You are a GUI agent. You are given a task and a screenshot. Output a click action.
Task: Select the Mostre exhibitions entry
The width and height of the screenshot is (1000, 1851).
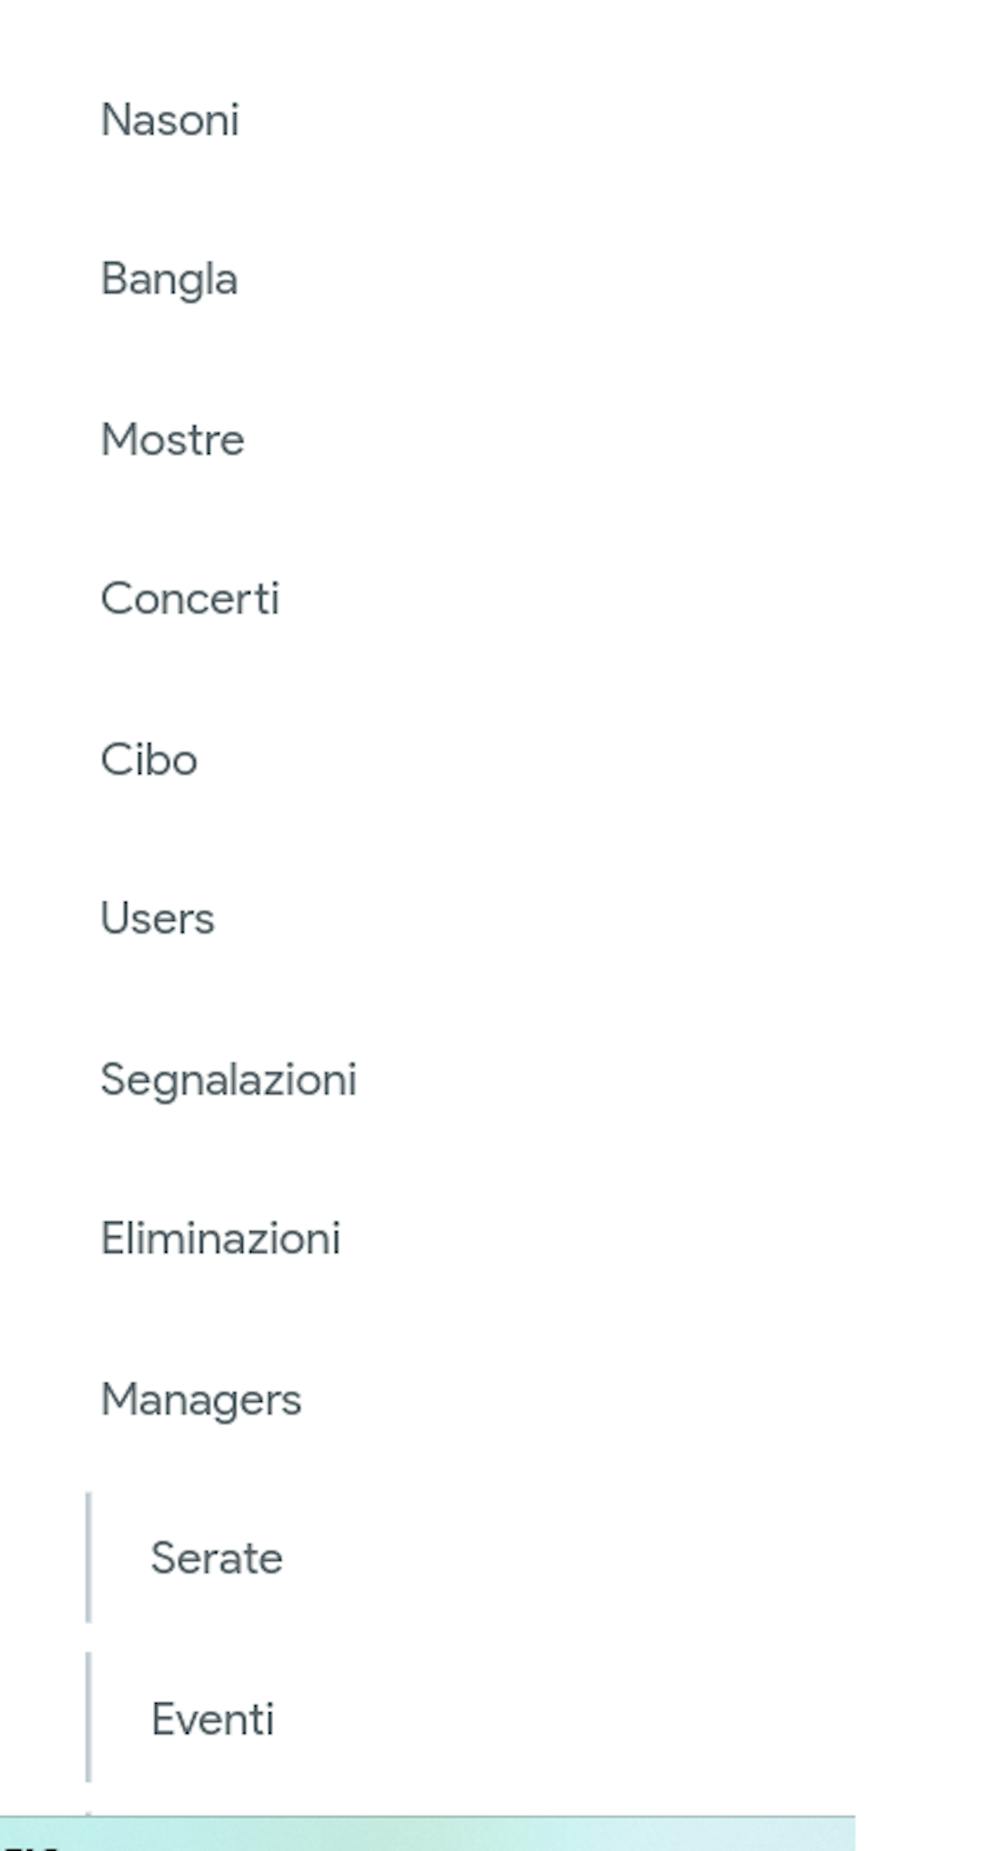172,439
